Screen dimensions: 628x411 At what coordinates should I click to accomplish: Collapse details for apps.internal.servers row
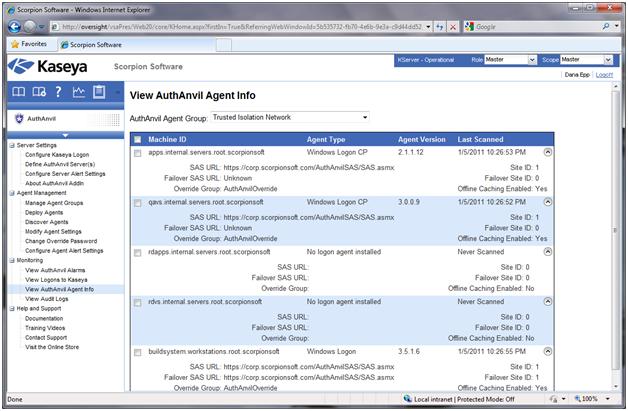(547, 152)
